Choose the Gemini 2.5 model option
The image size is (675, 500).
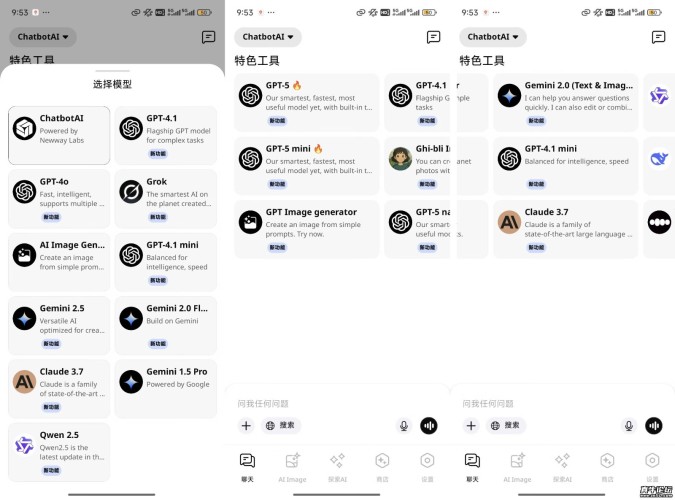59,325
